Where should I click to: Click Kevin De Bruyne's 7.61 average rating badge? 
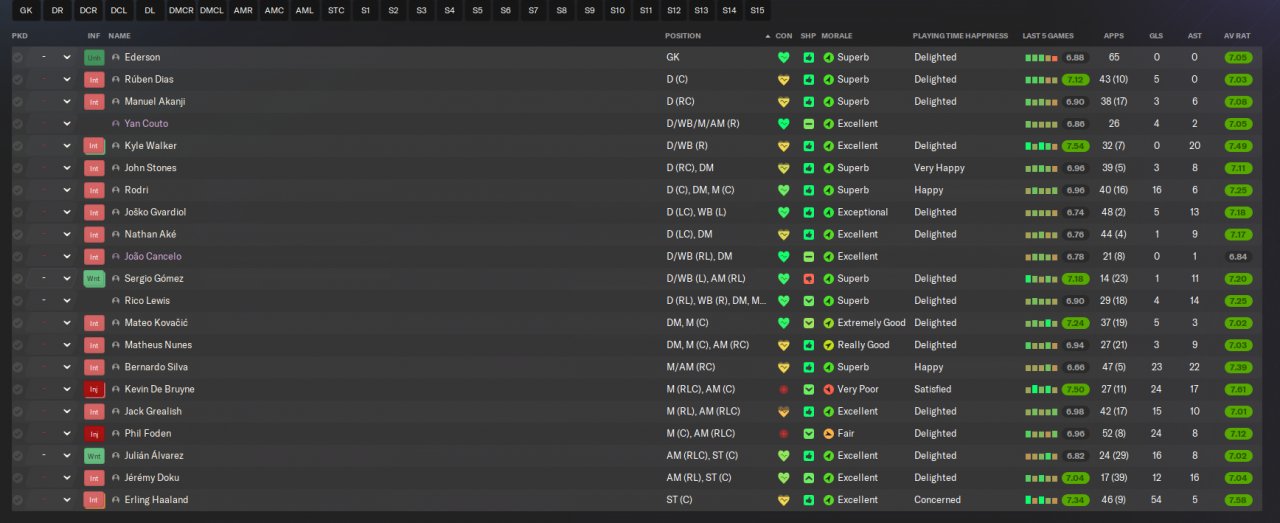pyautogui.click(x=1237, y=389)
